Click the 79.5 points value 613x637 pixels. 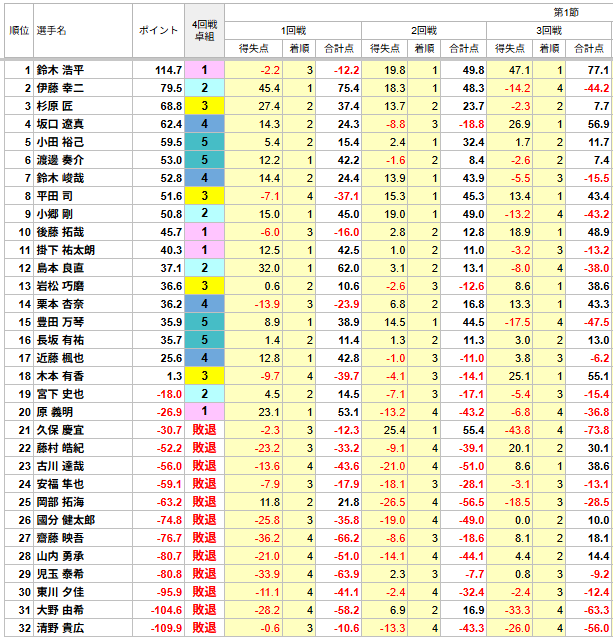coord(171,88)
